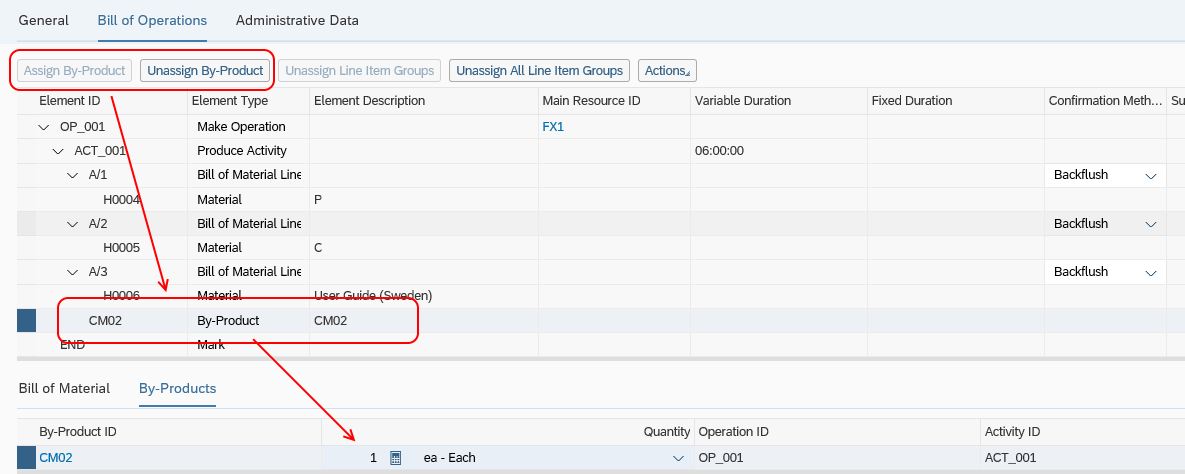Open Backflush dropdown for row A/1
Image resolution: width=1185 pixels, height=474 pixels.
pyautogui.click(x=1151, y=175)
